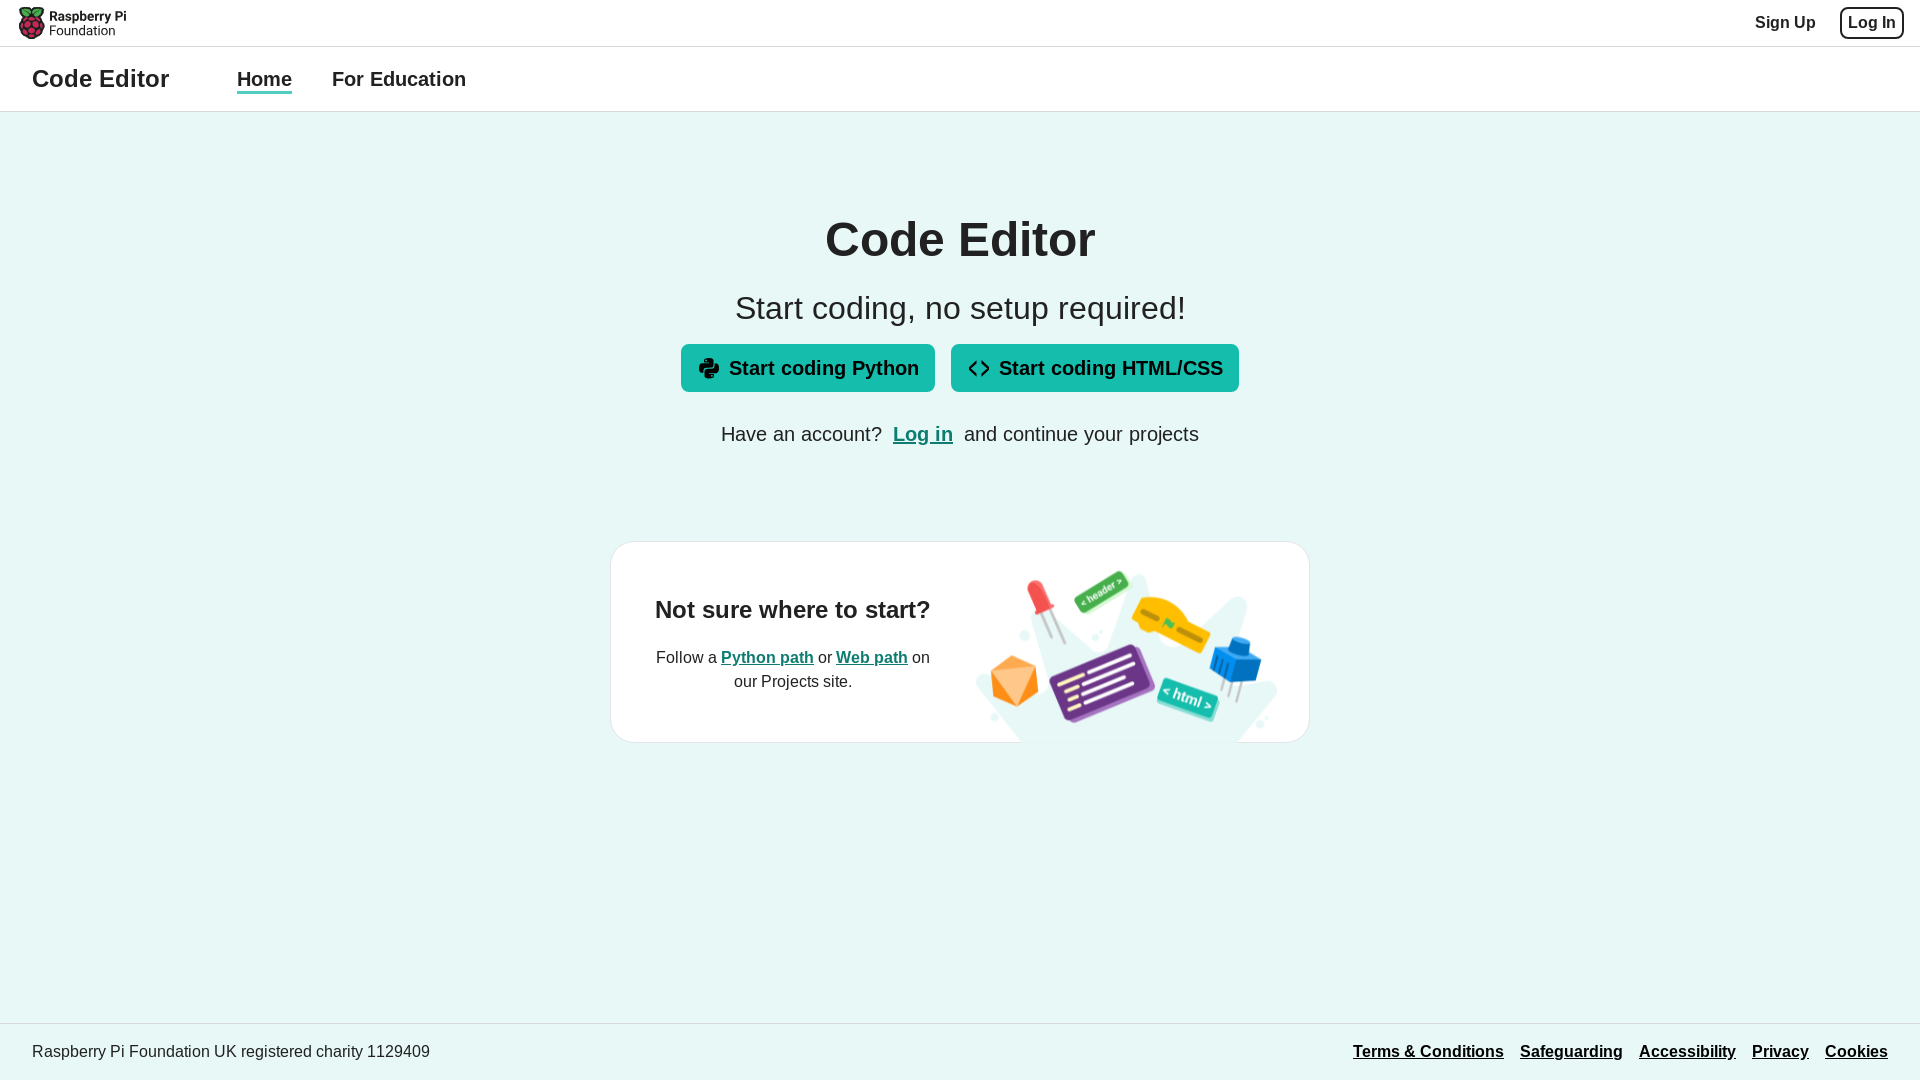The height and width of the screenshot is (1080, 1920).
Task: Click the large Code Editor heading
Action: [x=960, y=240]
